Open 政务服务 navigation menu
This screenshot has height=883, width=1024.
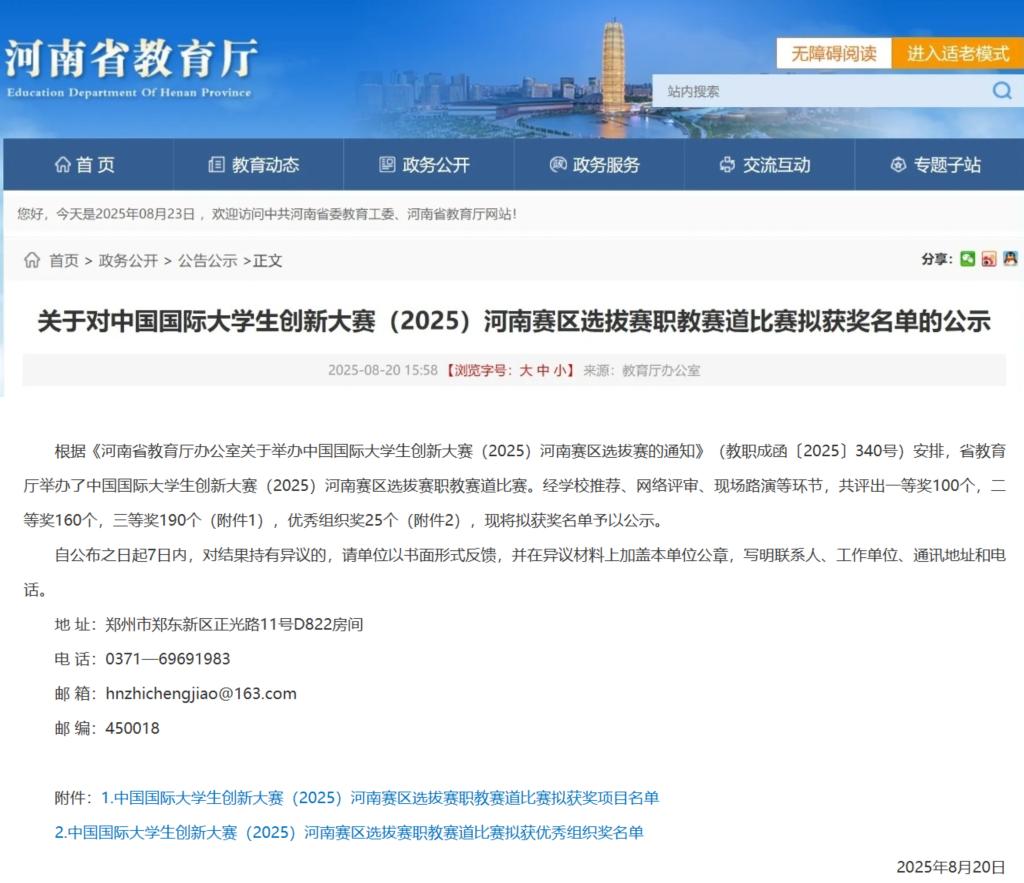tap(596, 165)
